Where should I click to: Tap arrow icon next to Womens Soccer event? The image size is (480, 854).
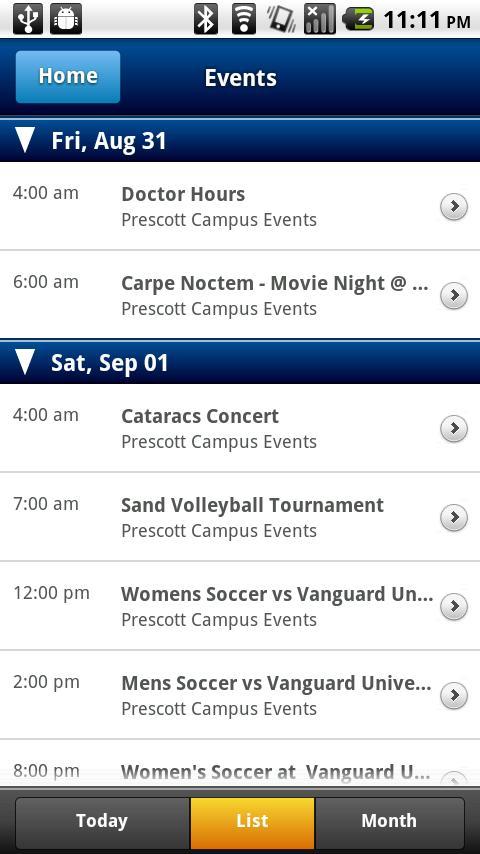point(454,607)
